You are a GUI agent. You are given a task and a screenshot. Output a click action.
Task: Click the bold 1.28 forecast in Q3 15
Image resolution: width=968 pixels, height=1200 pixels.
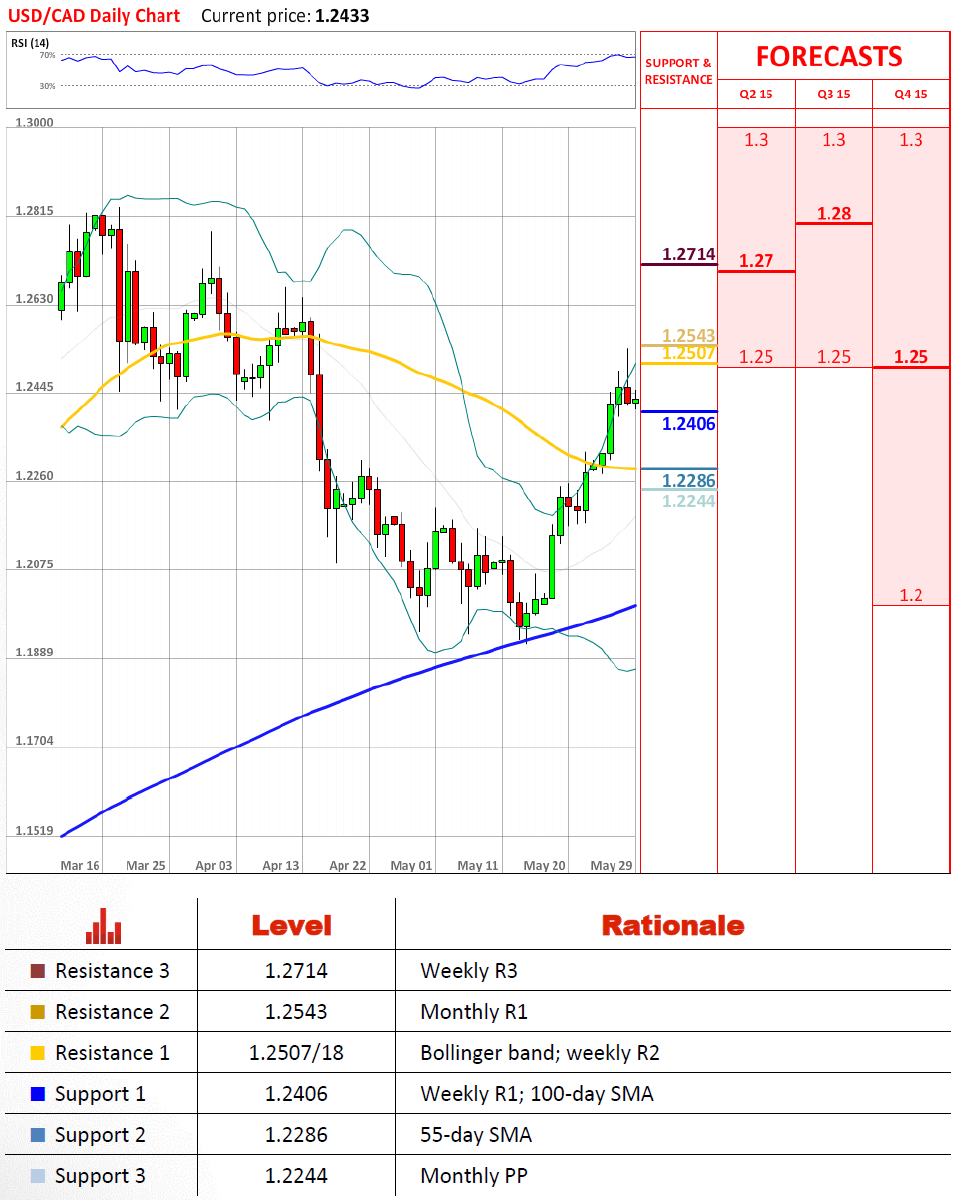coord(834,213)
